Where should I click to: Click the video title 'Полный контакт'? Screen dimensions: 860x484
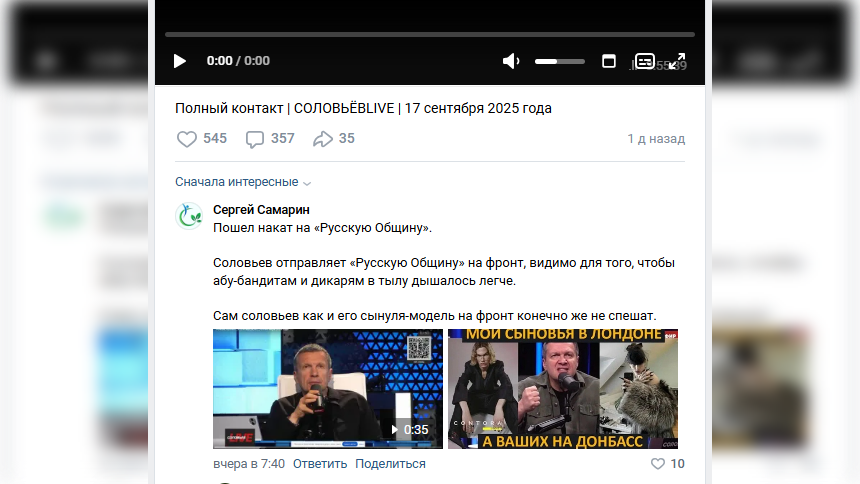click(x=363, y=108)
